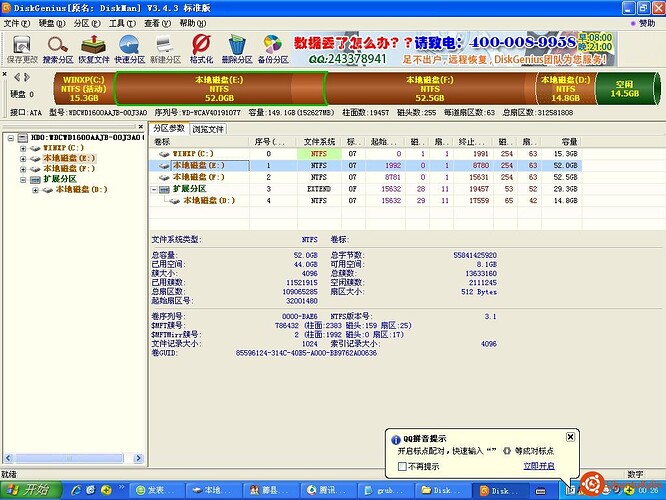Click the Search Partitions (搜索分区) magnifier icon

[x=57, y=47]
